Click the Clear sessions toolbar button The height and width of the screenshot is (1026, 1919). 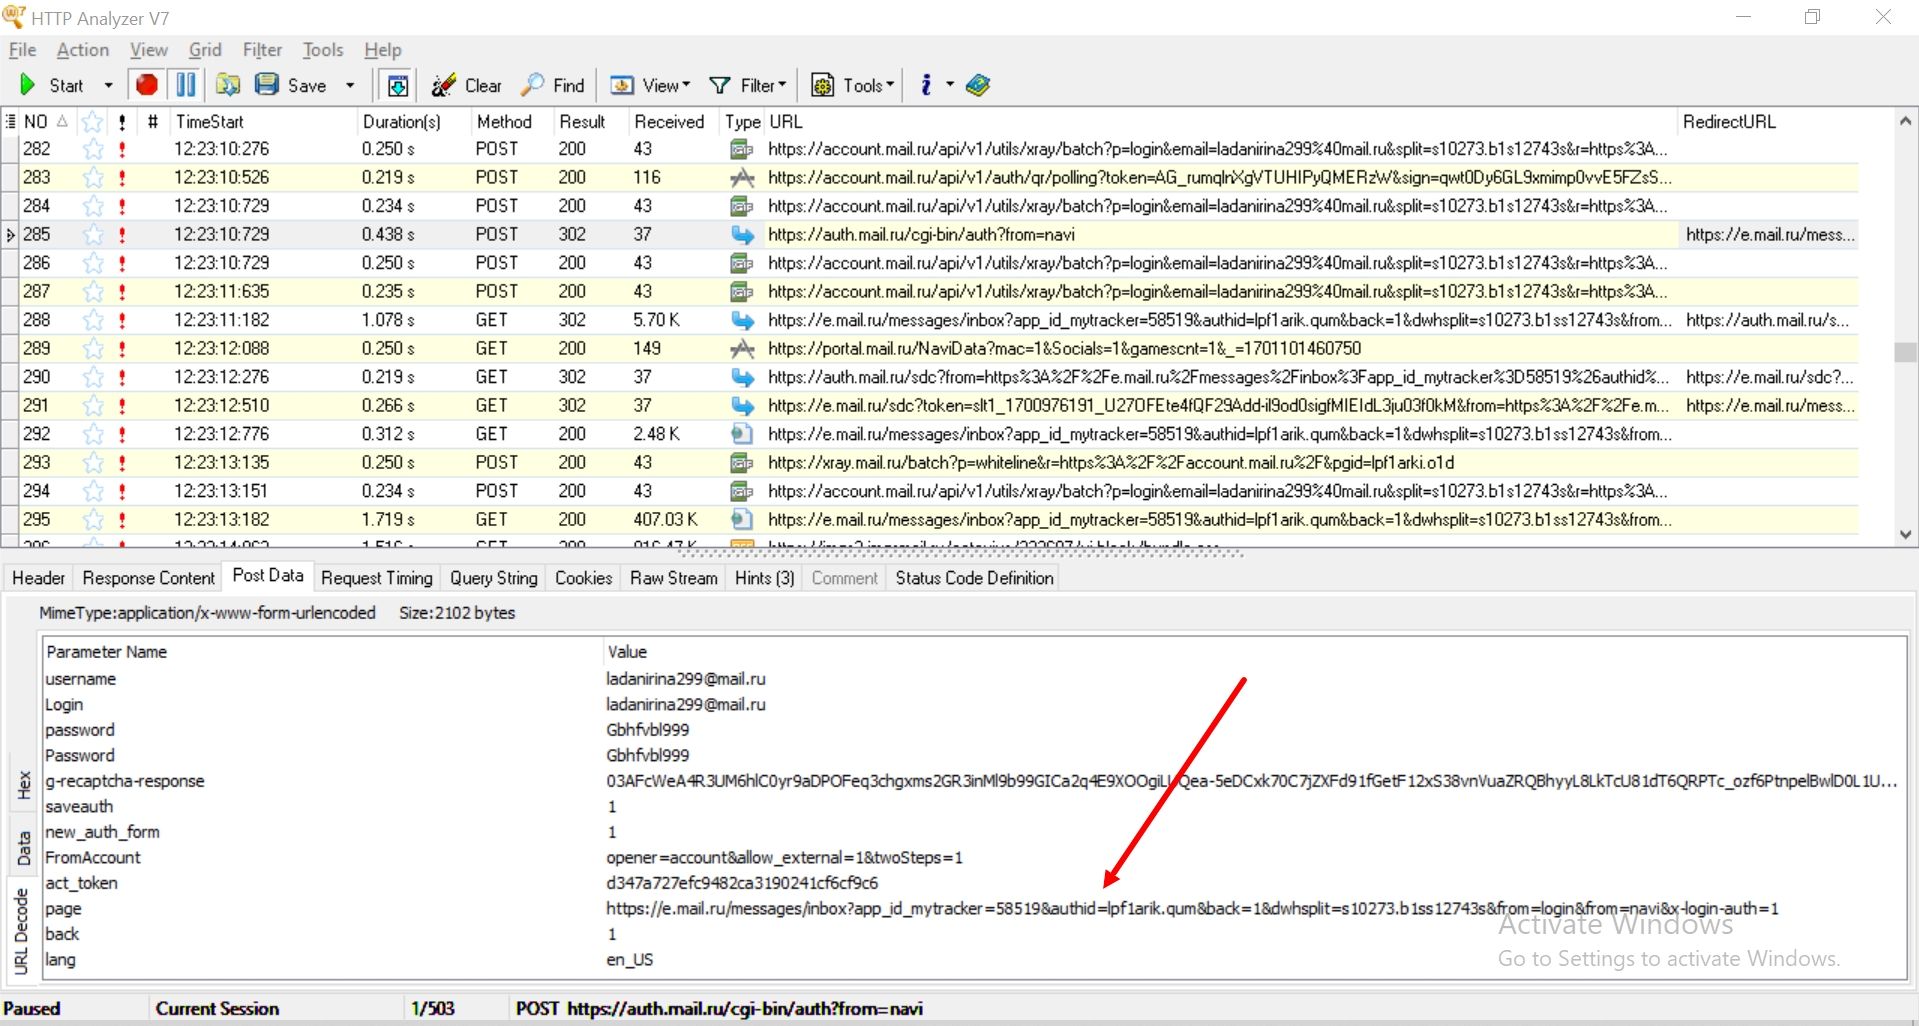pos(467,86)
